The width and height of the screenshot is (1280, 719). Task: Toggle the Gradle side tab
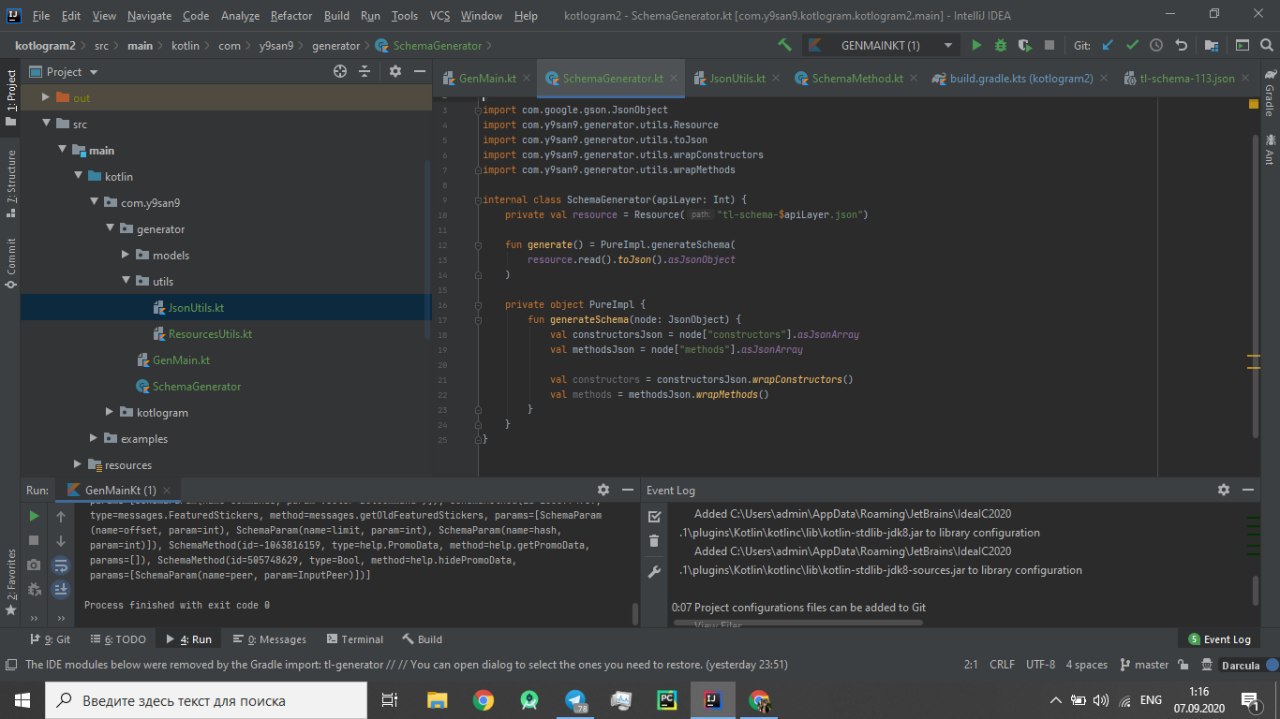click(x=1269, y=94)
